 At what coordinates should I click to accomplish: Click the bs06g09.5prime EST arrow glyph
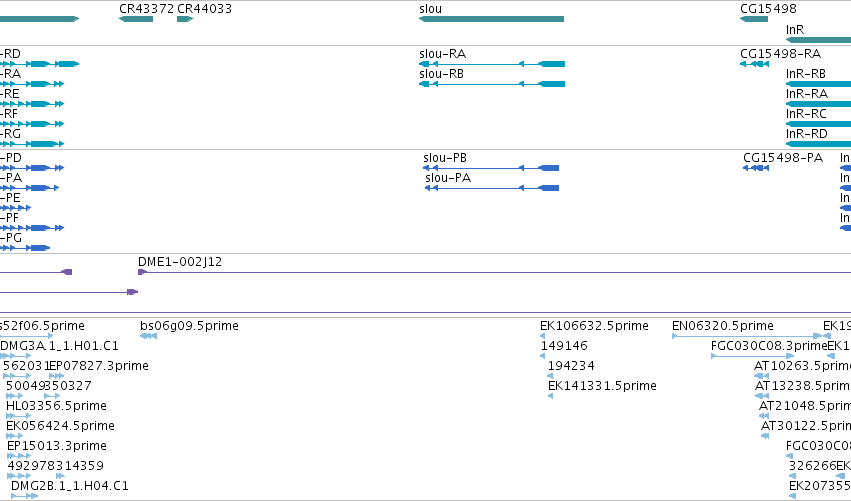click(148, 336)
